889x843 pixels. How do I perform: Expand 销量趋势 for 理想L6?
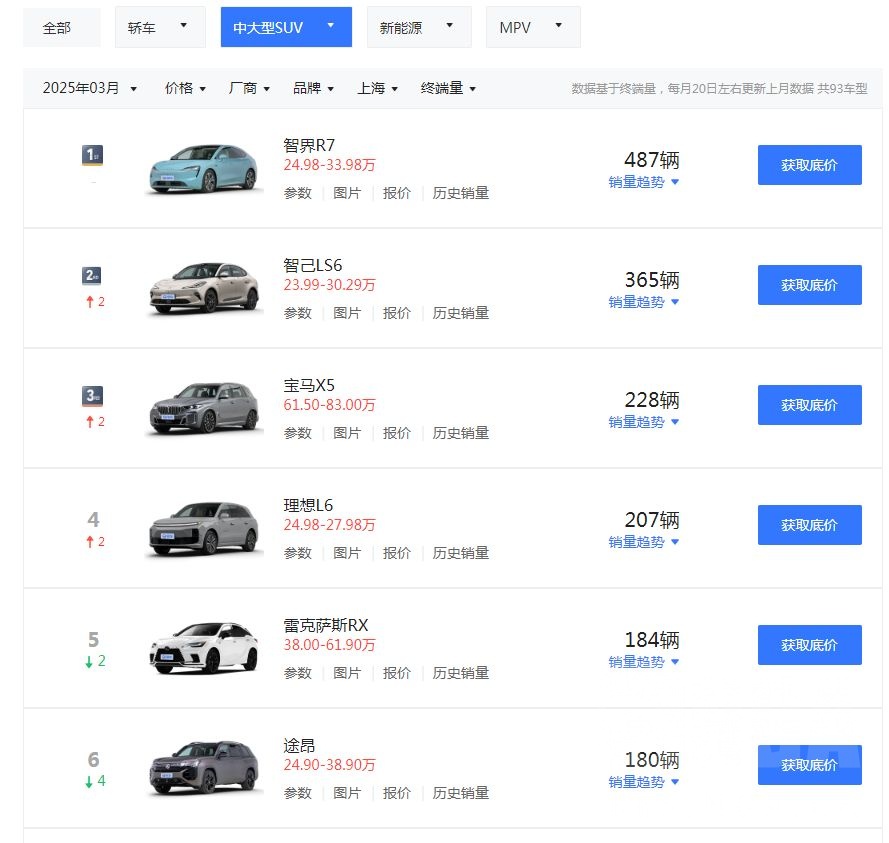[643, 542]
